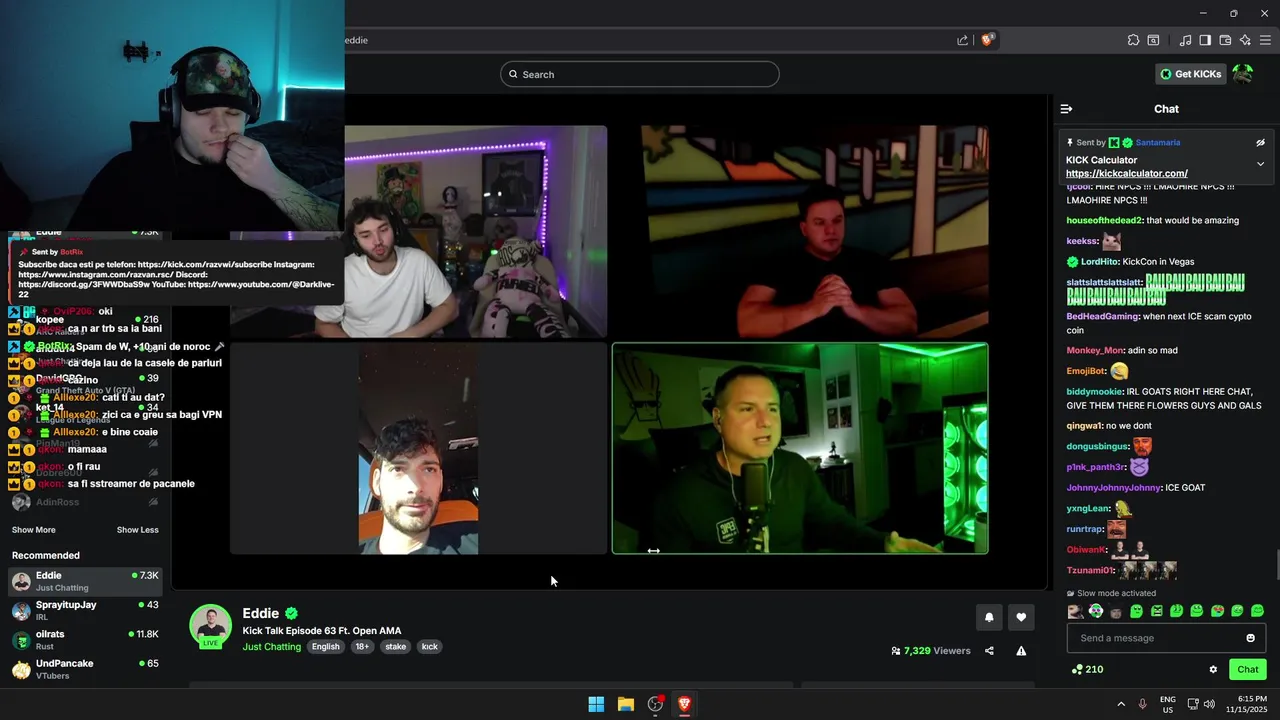Insert the last green emote in quick bar

coord(1258,611)
